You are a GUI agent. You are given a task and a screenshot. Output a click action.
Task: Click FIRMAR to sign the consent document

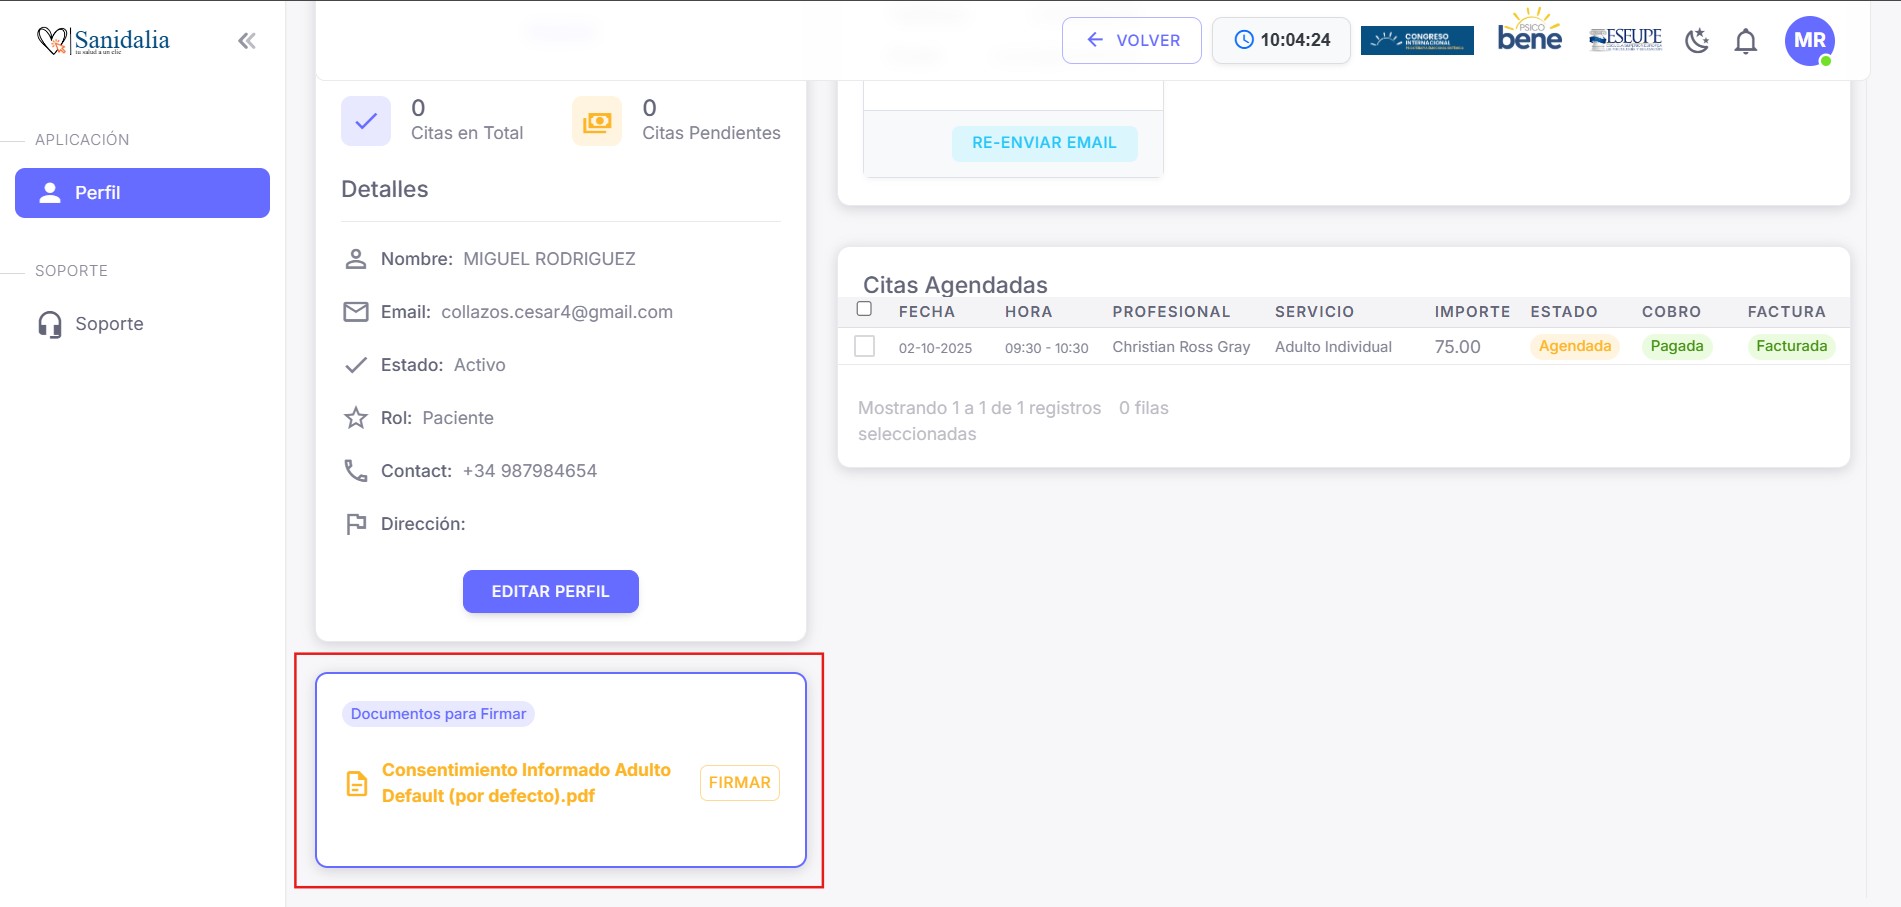click(x=739, y=783)
